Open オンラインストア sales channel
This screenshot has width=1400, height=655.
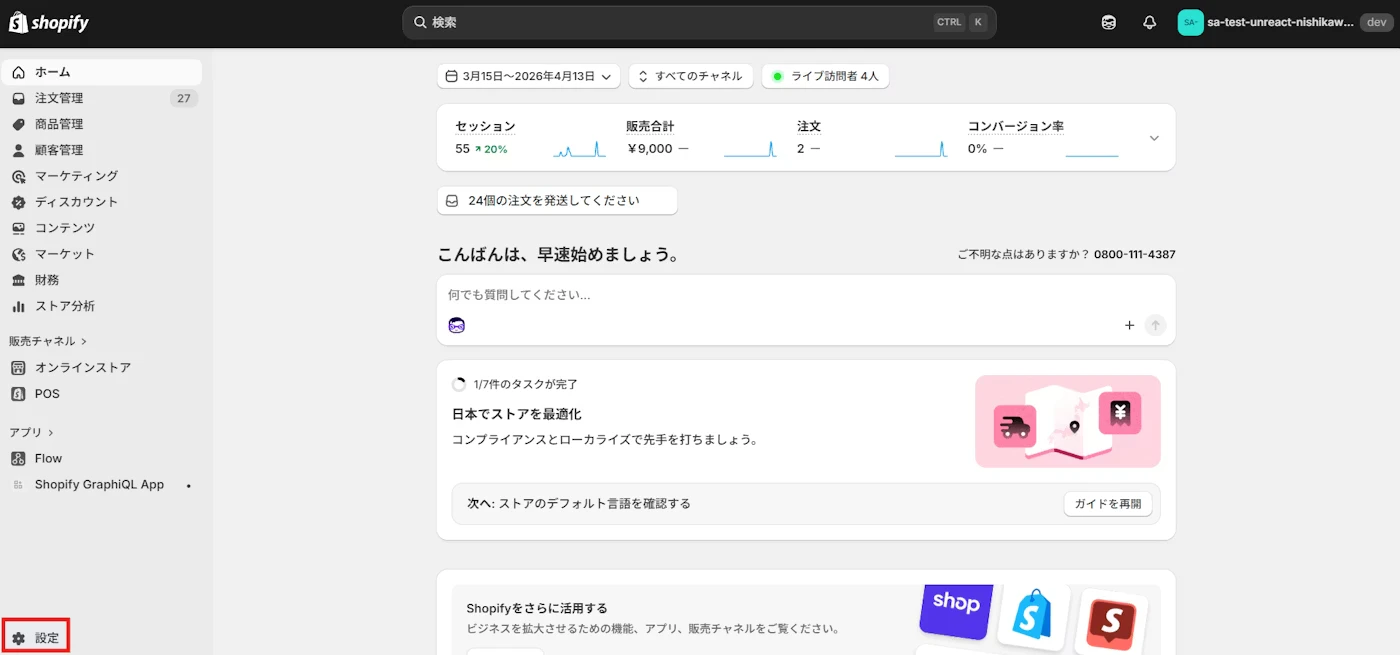(x=102, y=368)
